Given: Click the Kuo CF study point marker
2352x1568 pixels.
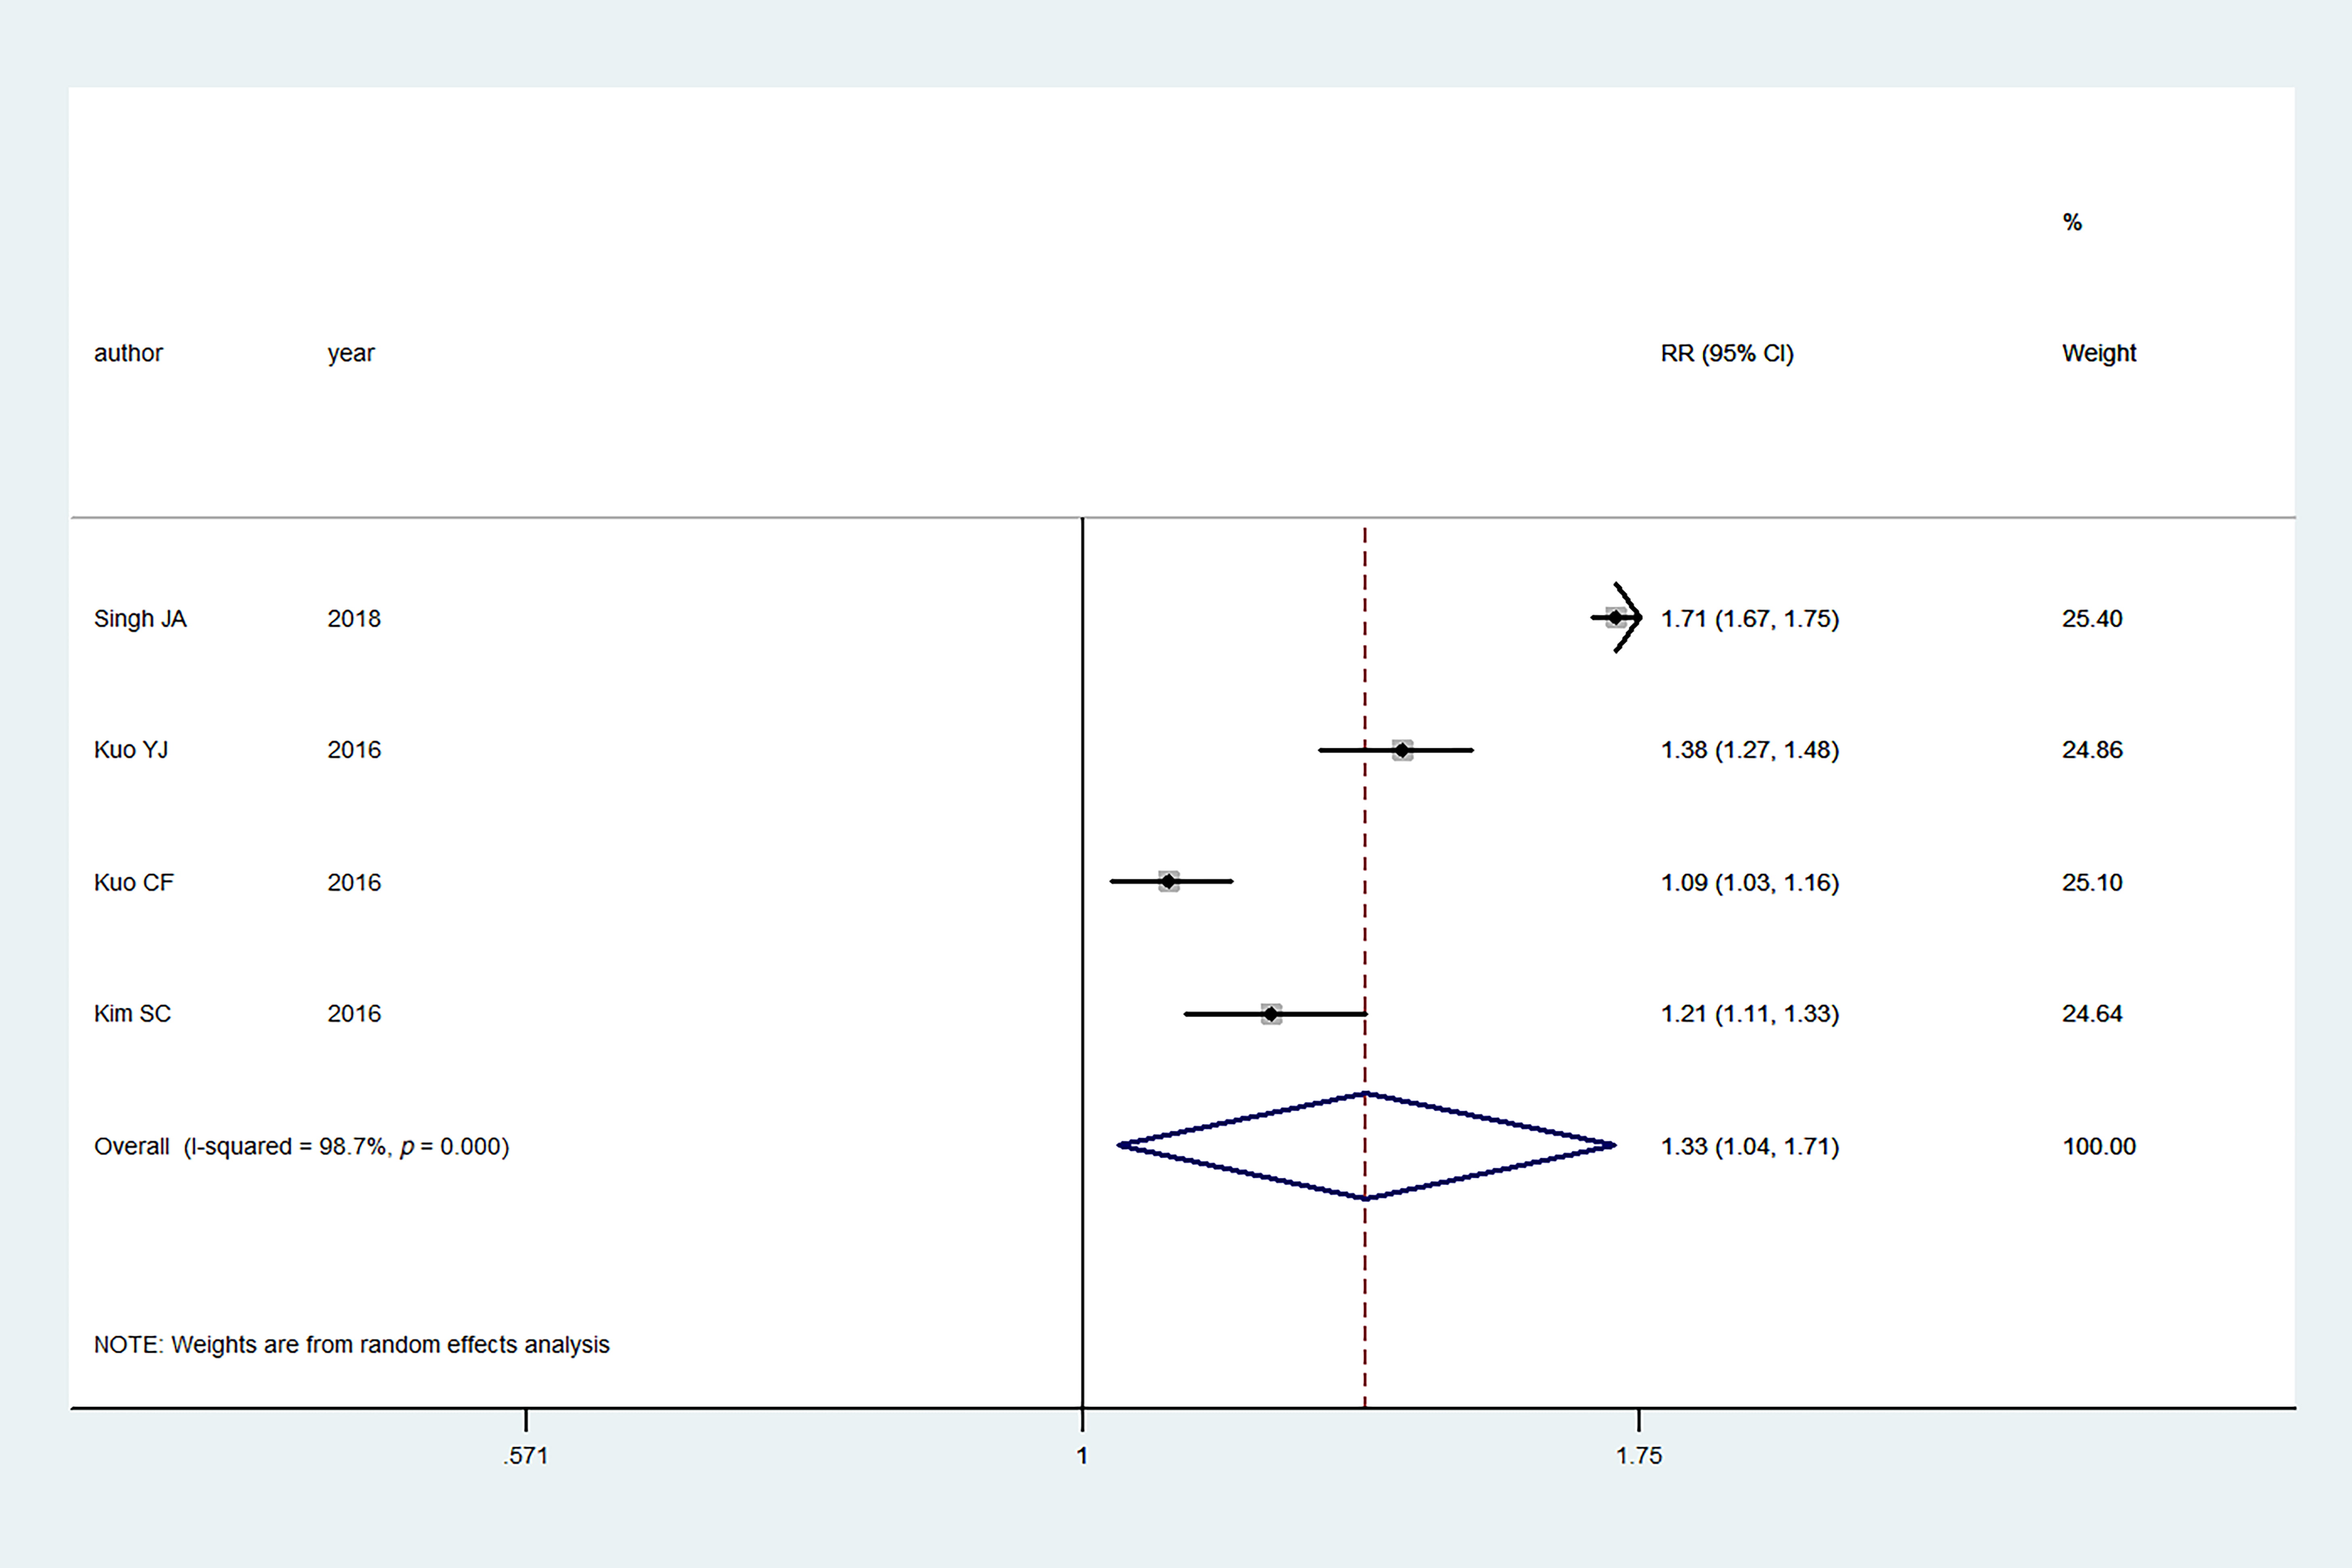Looking at the screenshot, I should click(1168, 881).
